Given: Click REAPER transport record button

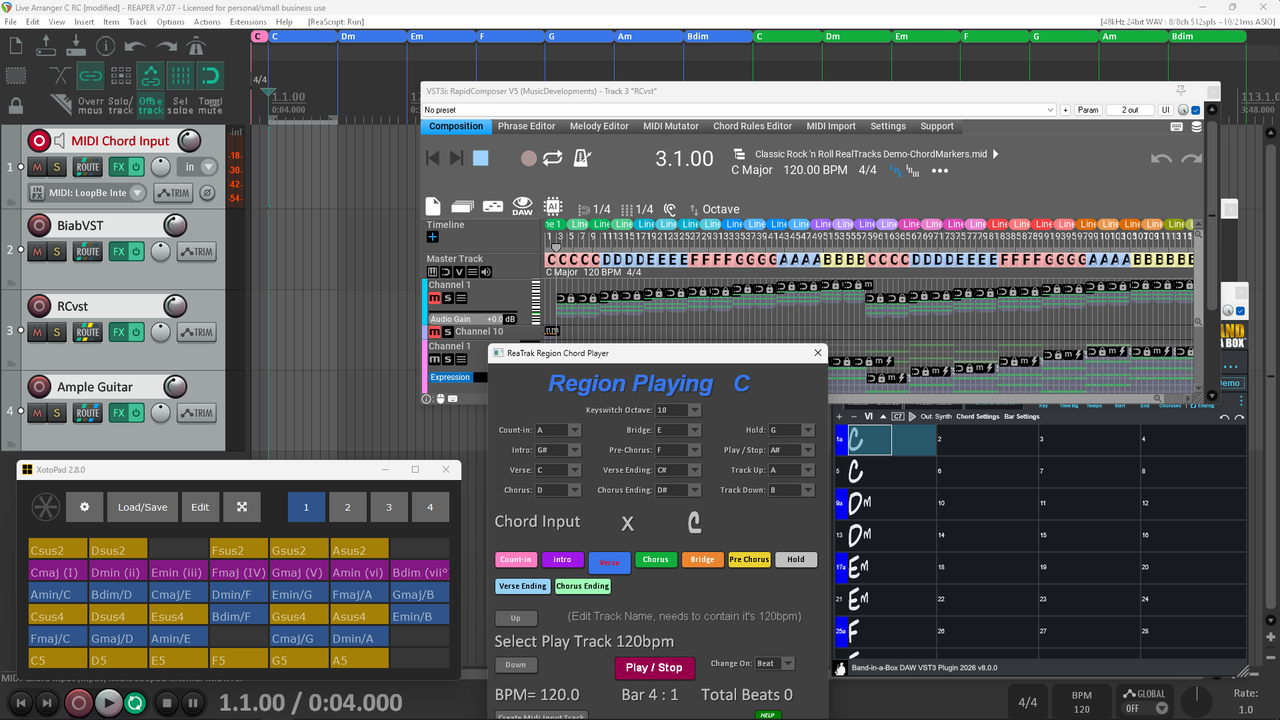Looking at the screenshot, I should pos(78,703).
